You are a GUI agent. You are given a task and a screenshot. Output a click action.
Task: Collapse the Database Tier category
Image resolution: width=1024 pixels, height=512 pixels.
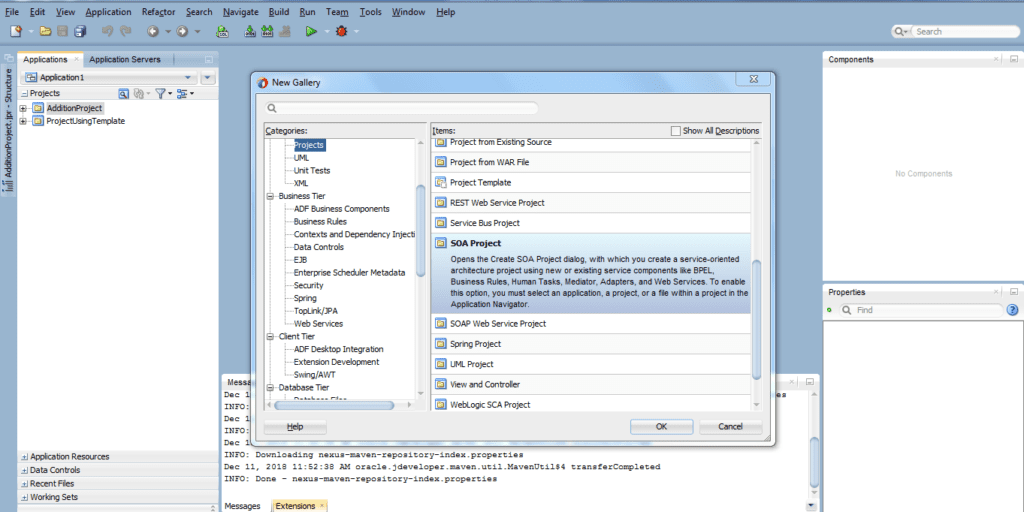(x=270, y=387)
